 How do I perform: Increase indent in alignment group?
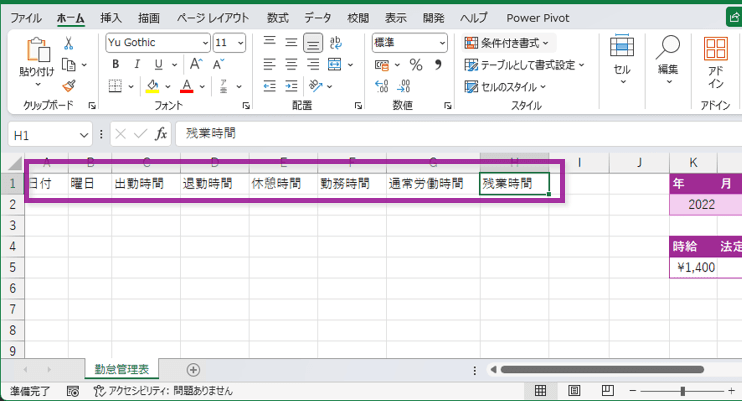(x=291, y=86)
